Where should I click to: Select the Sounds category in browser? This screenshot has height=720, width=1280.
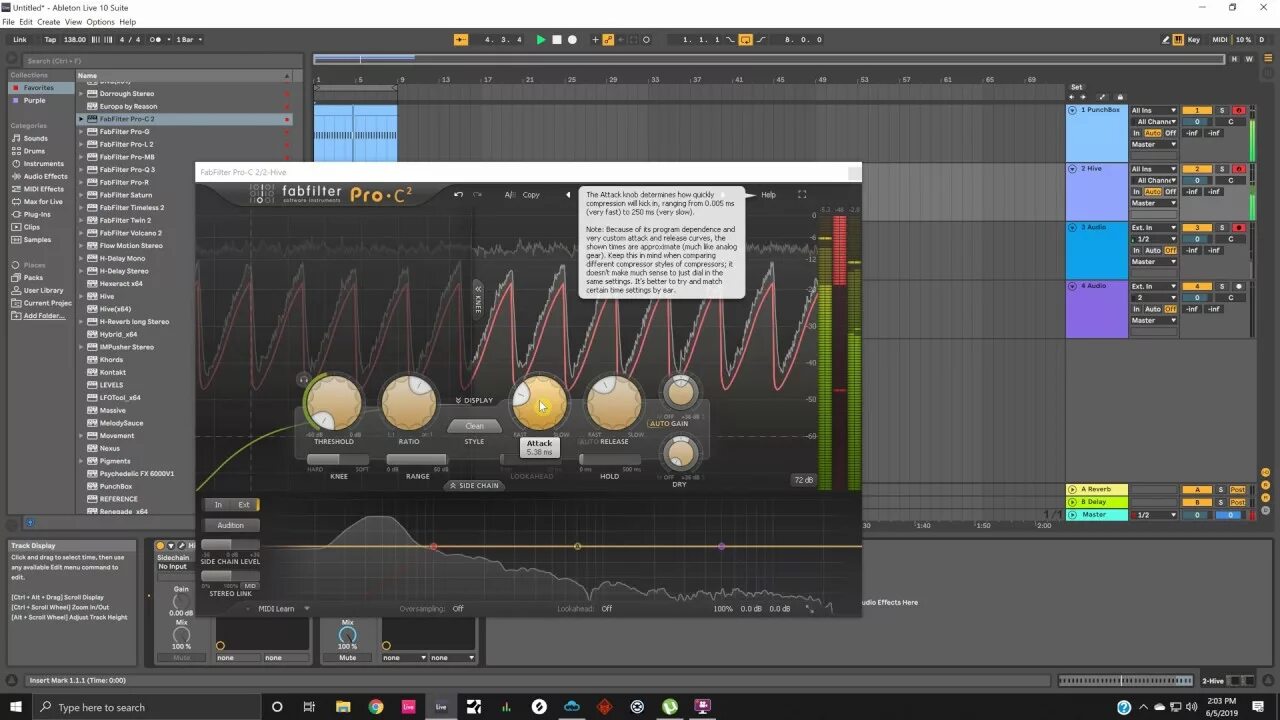36,138
